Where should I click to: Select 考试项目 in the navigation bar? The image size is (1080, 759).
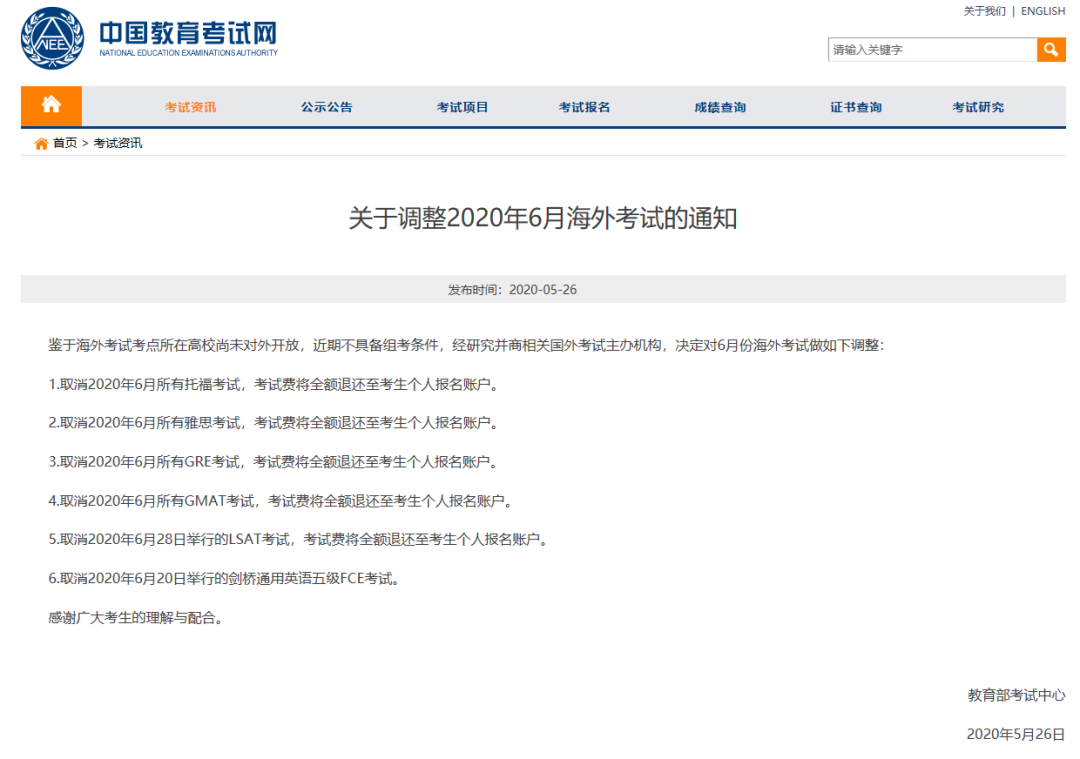tap(462, 107)
